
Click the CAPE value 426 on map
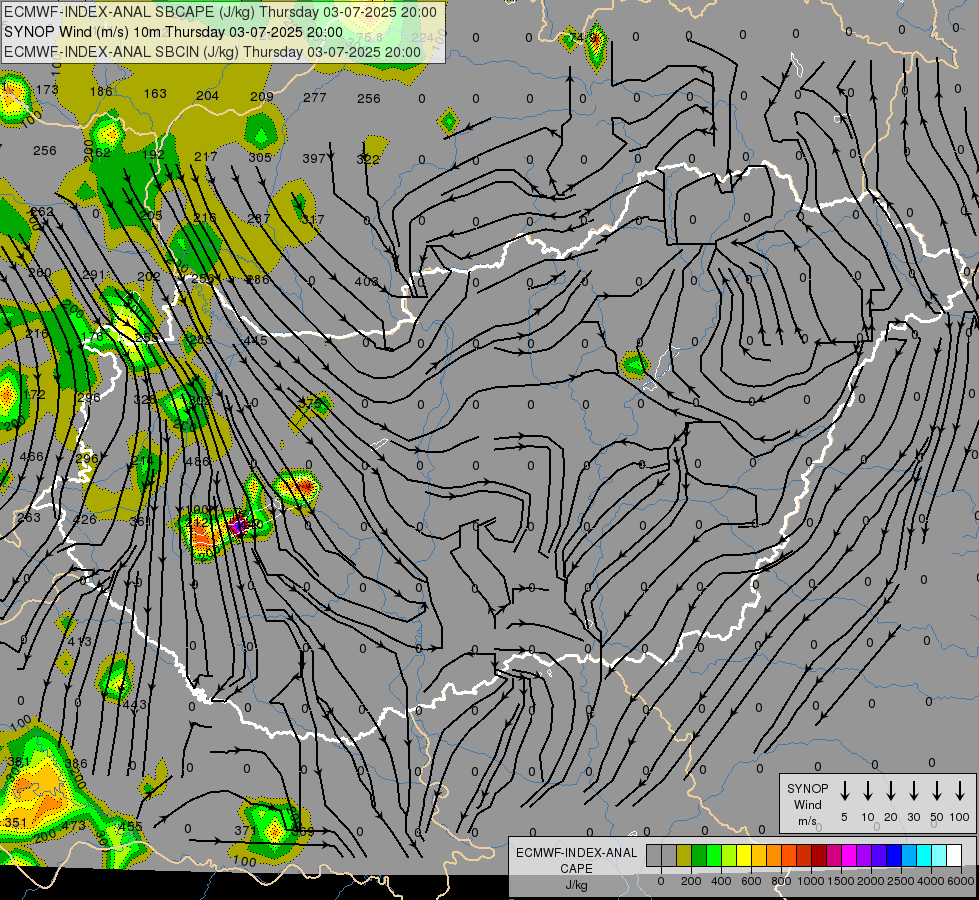tap(85, 520)
